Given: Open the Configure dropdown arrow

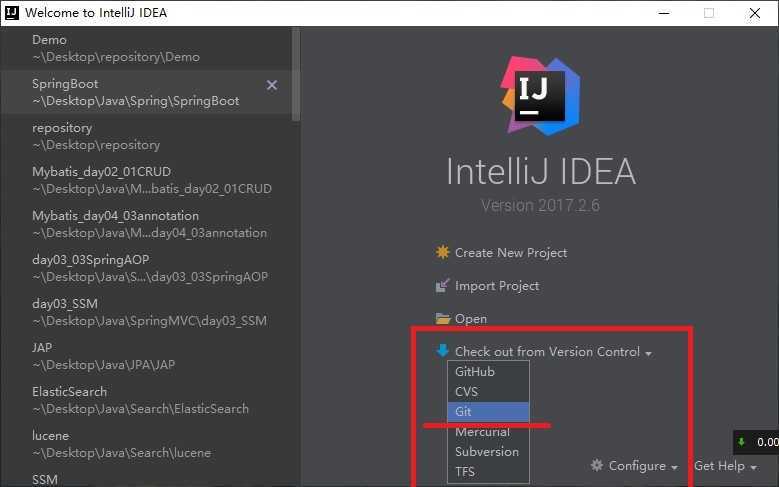Looking at the screenshot, I should pos(674,468).
